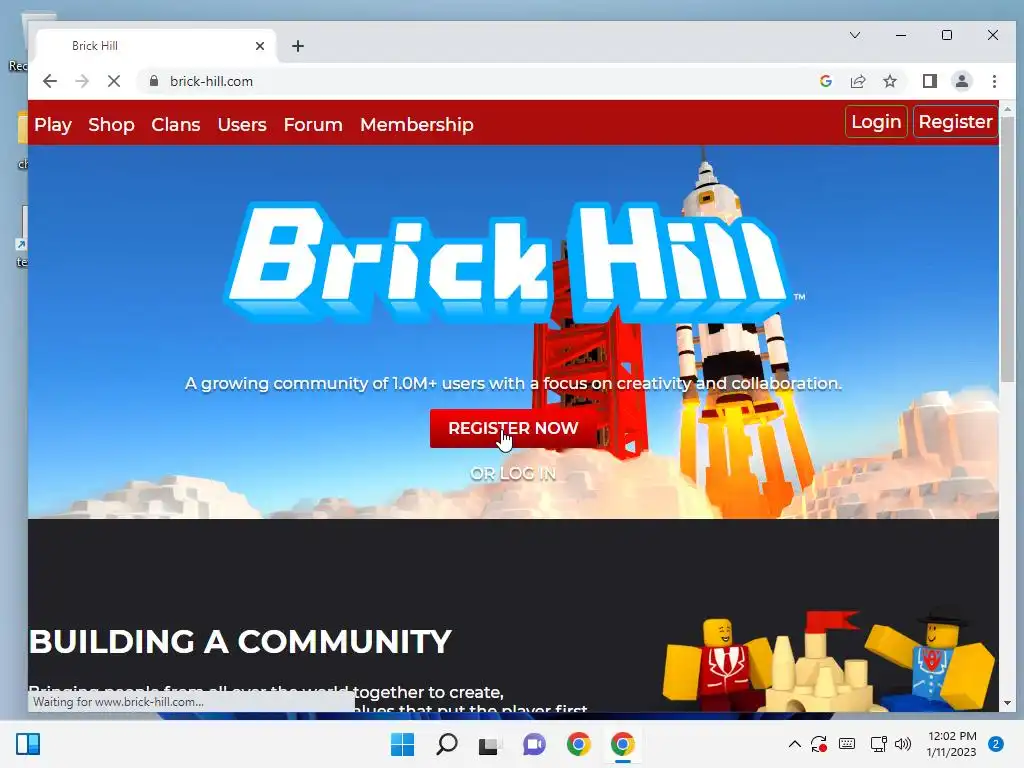
Task: Maximize the Chrome window
Action: [x=947, y=35]
